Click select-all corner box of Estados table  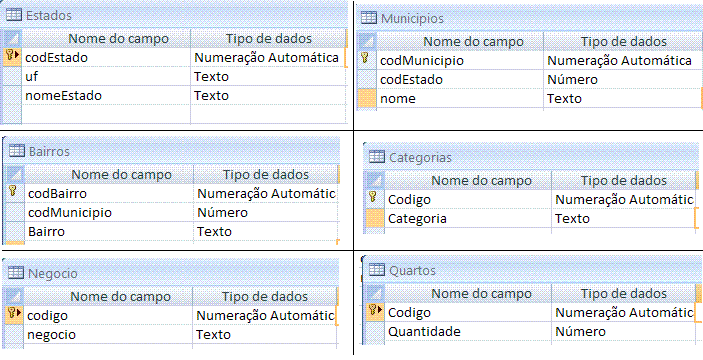coord(11,38)
